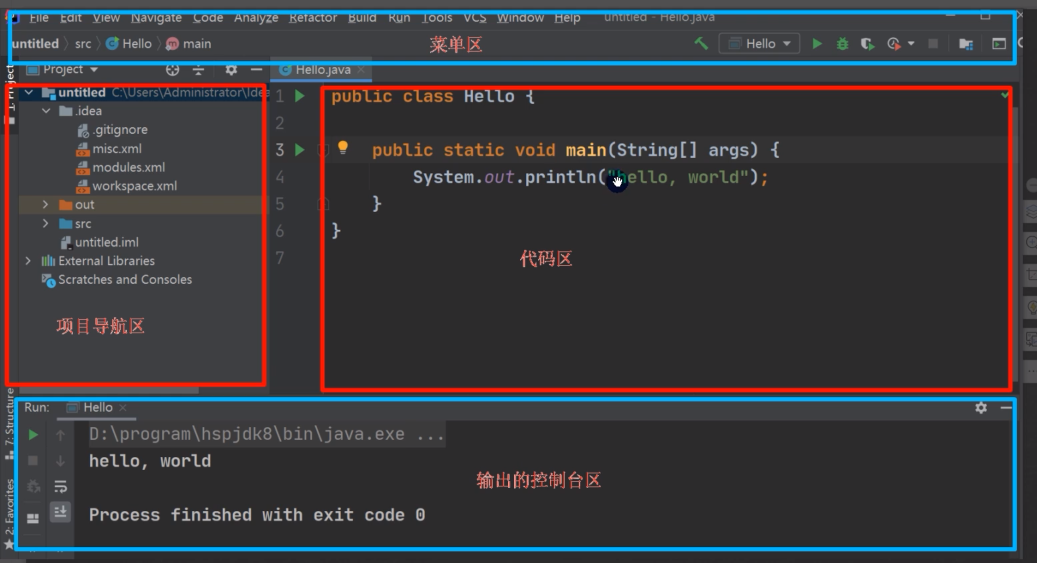Click up arrow in Run panel sidebar
The height and width of the screenshot is (563, 1037).
pos(60,435)
